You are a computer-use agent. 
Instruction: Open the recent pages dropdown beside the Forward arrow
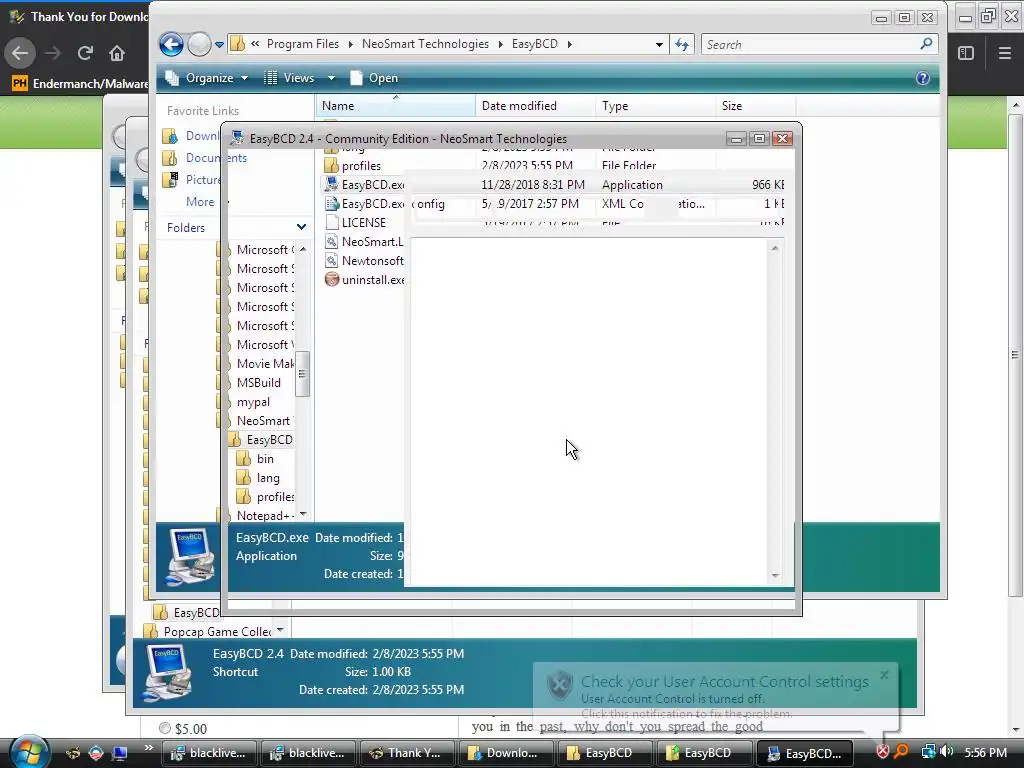coord(219,44)
